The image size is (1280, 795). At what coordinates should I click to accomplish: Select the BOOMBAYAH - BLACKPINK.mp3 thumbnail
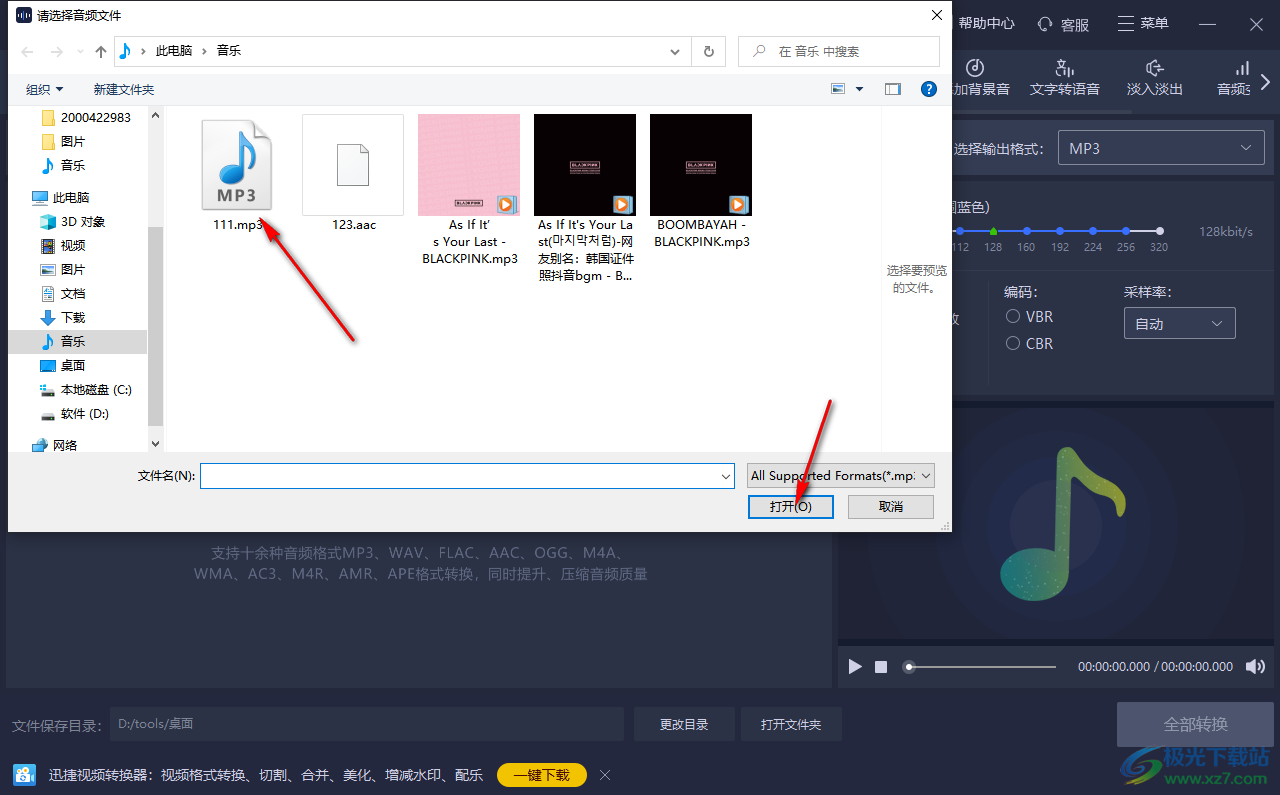pyautogui.click(x=701, y=165)
